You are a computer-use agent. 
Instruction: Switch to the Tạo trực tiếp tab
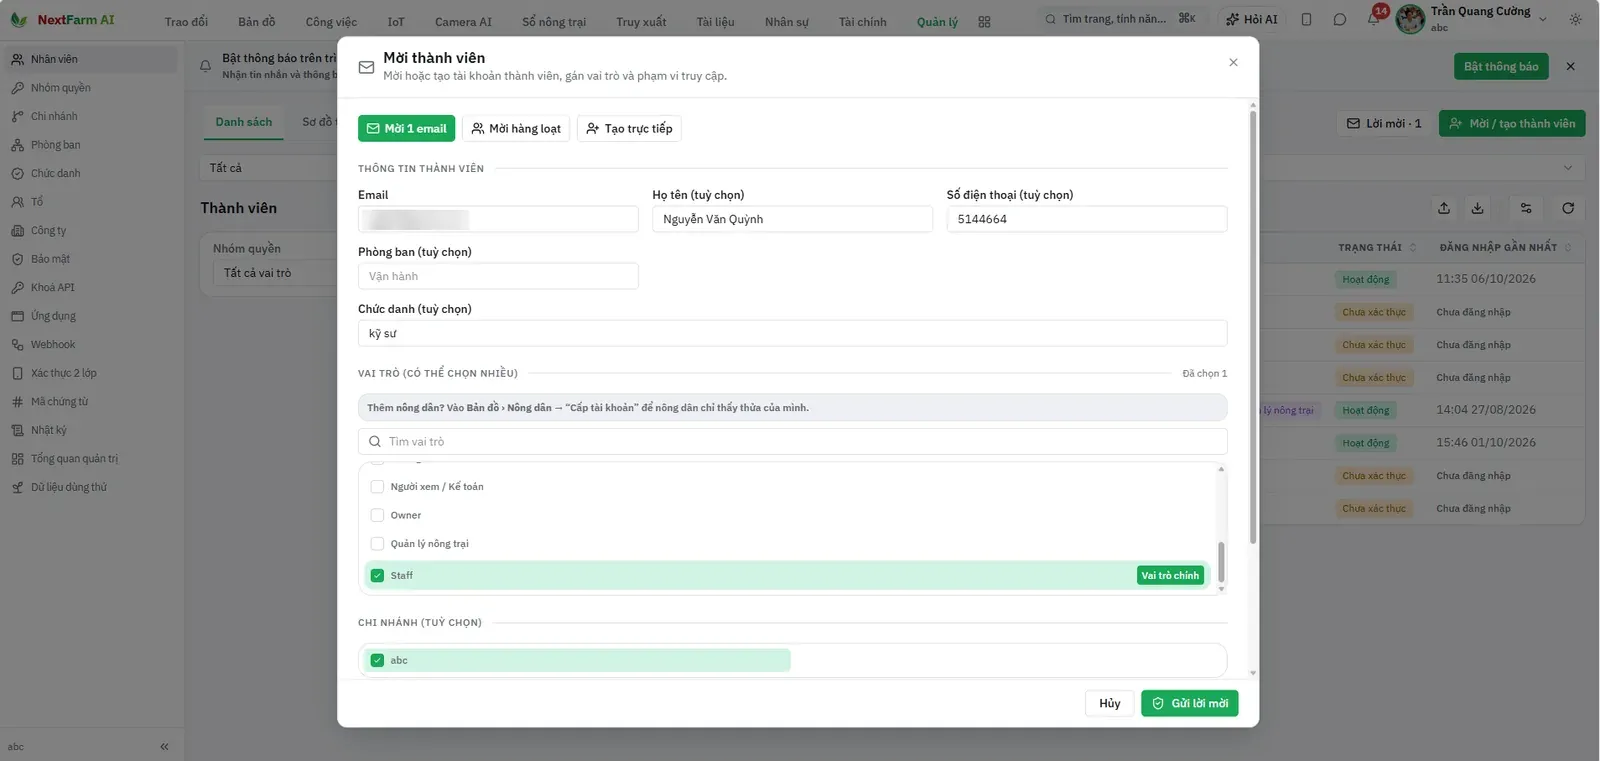(x=629, y=128)
